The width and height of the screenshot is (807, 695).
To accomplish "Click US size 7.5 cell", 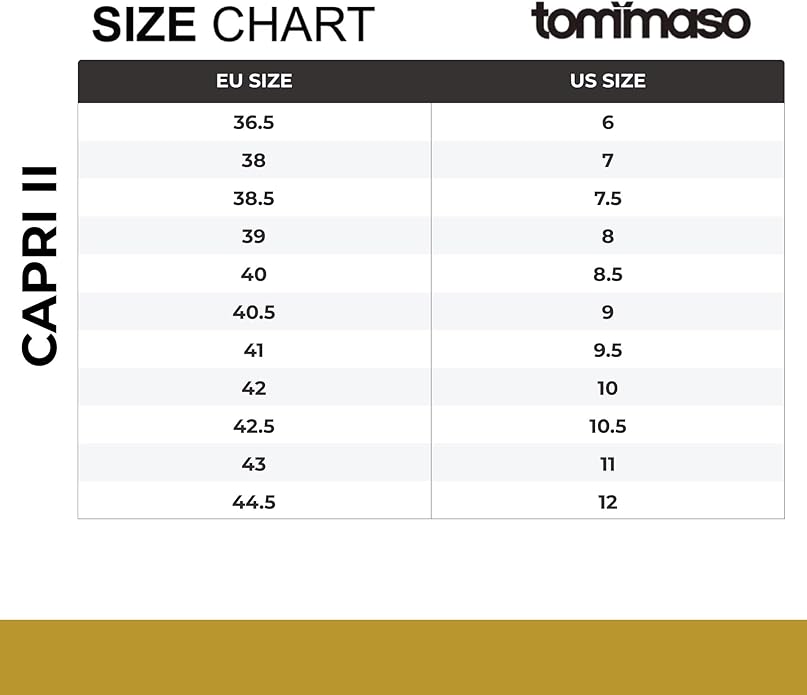I will pyautogui.click(x=608, y=198).
